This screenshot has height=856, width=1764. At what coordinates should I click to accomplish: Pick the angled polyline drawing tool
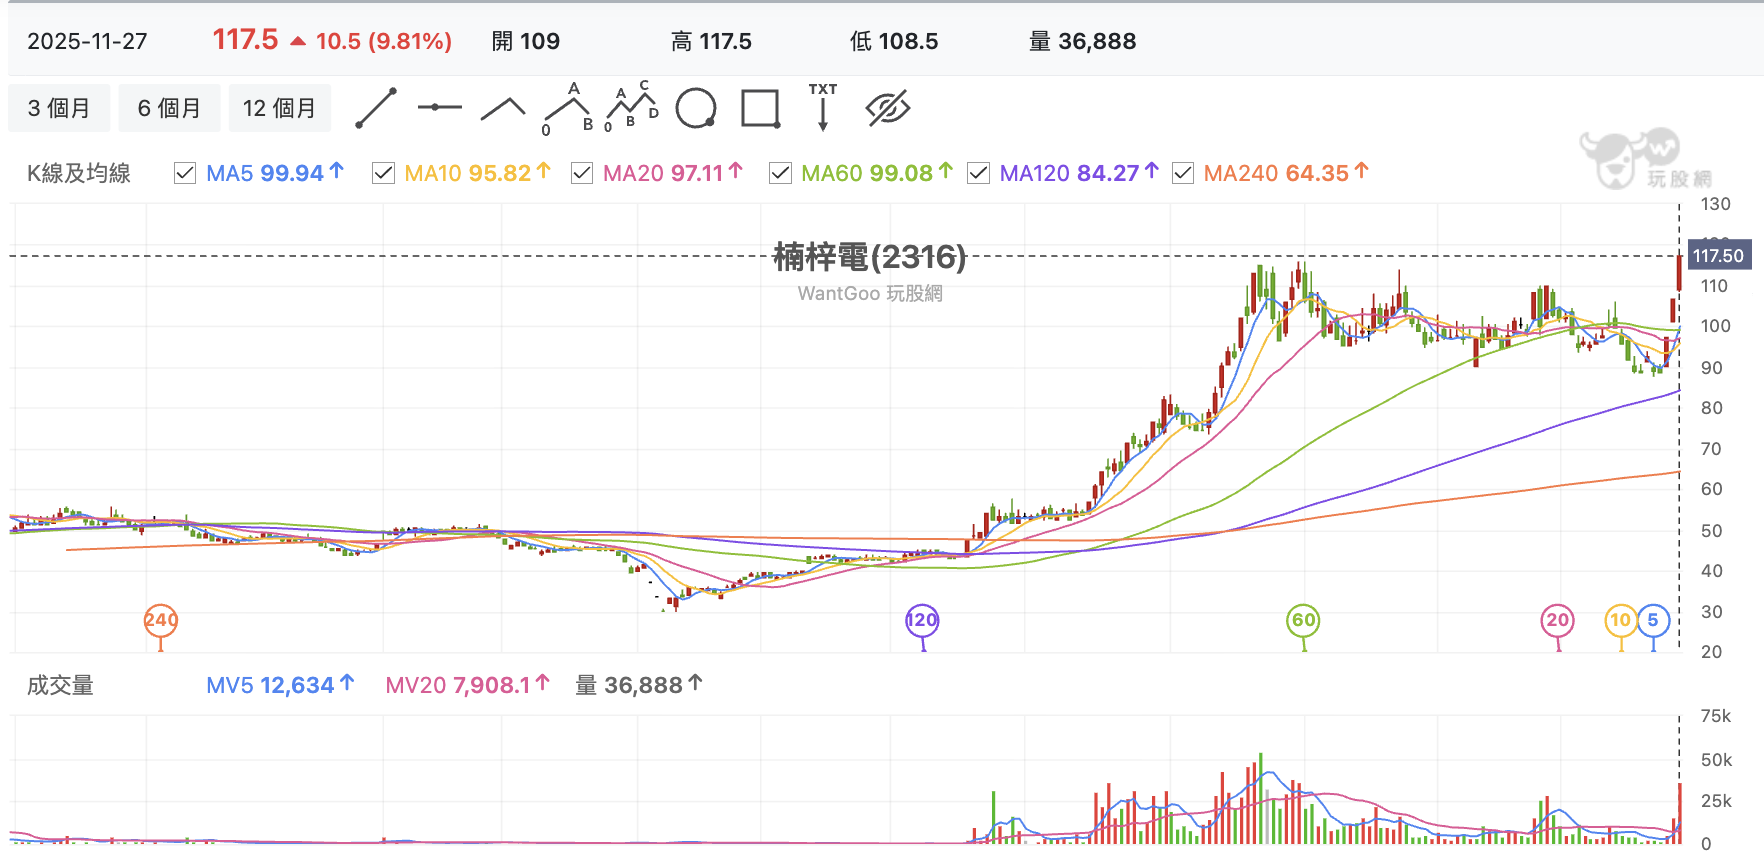click(x=503, y=108)
